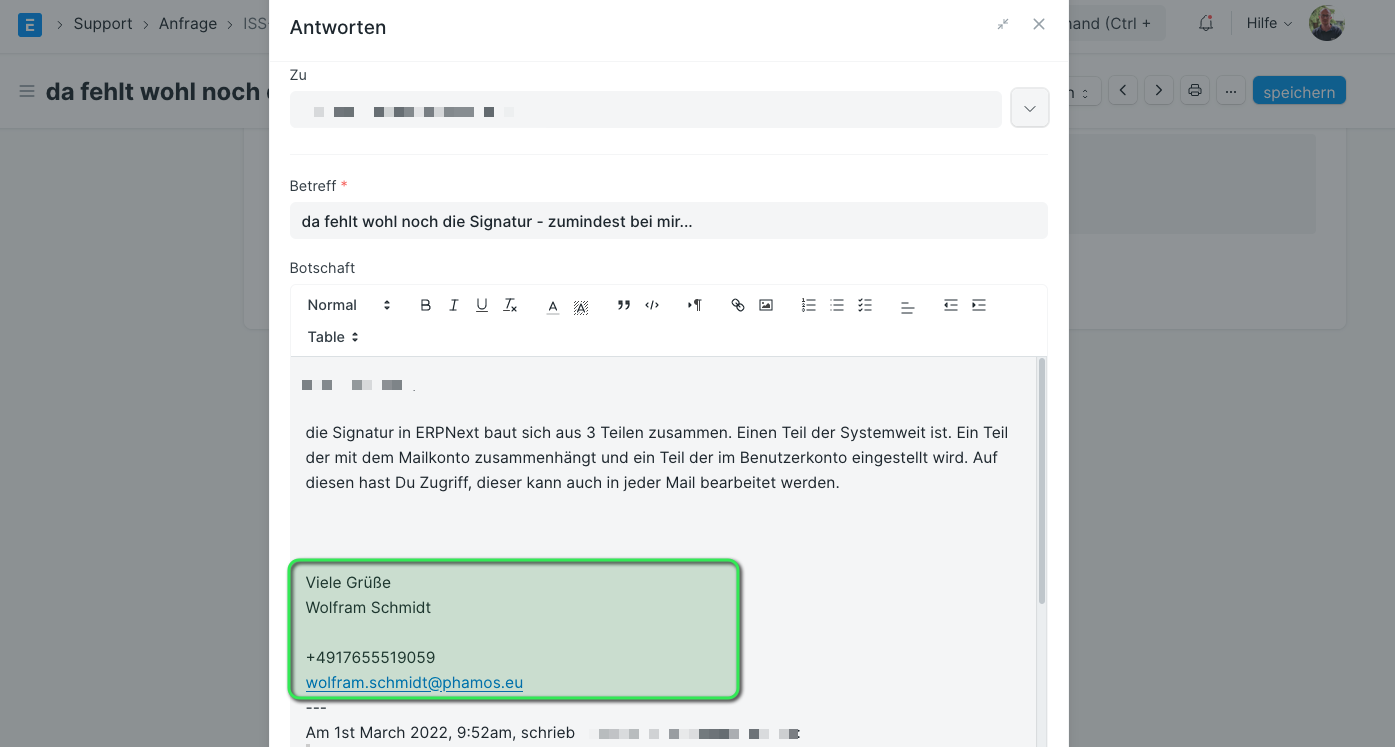Open the Hilfe menu
This screenshot has height=747, width=1395.
pyautogui.click(x=1269, y=23)
